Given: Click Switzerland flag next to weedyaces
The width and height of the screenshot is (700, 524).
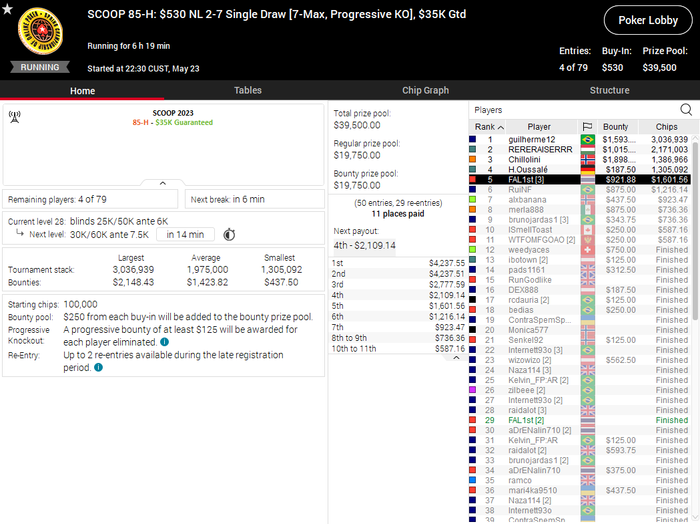Looking at the screenshot, I should click(x=588, y=250).
